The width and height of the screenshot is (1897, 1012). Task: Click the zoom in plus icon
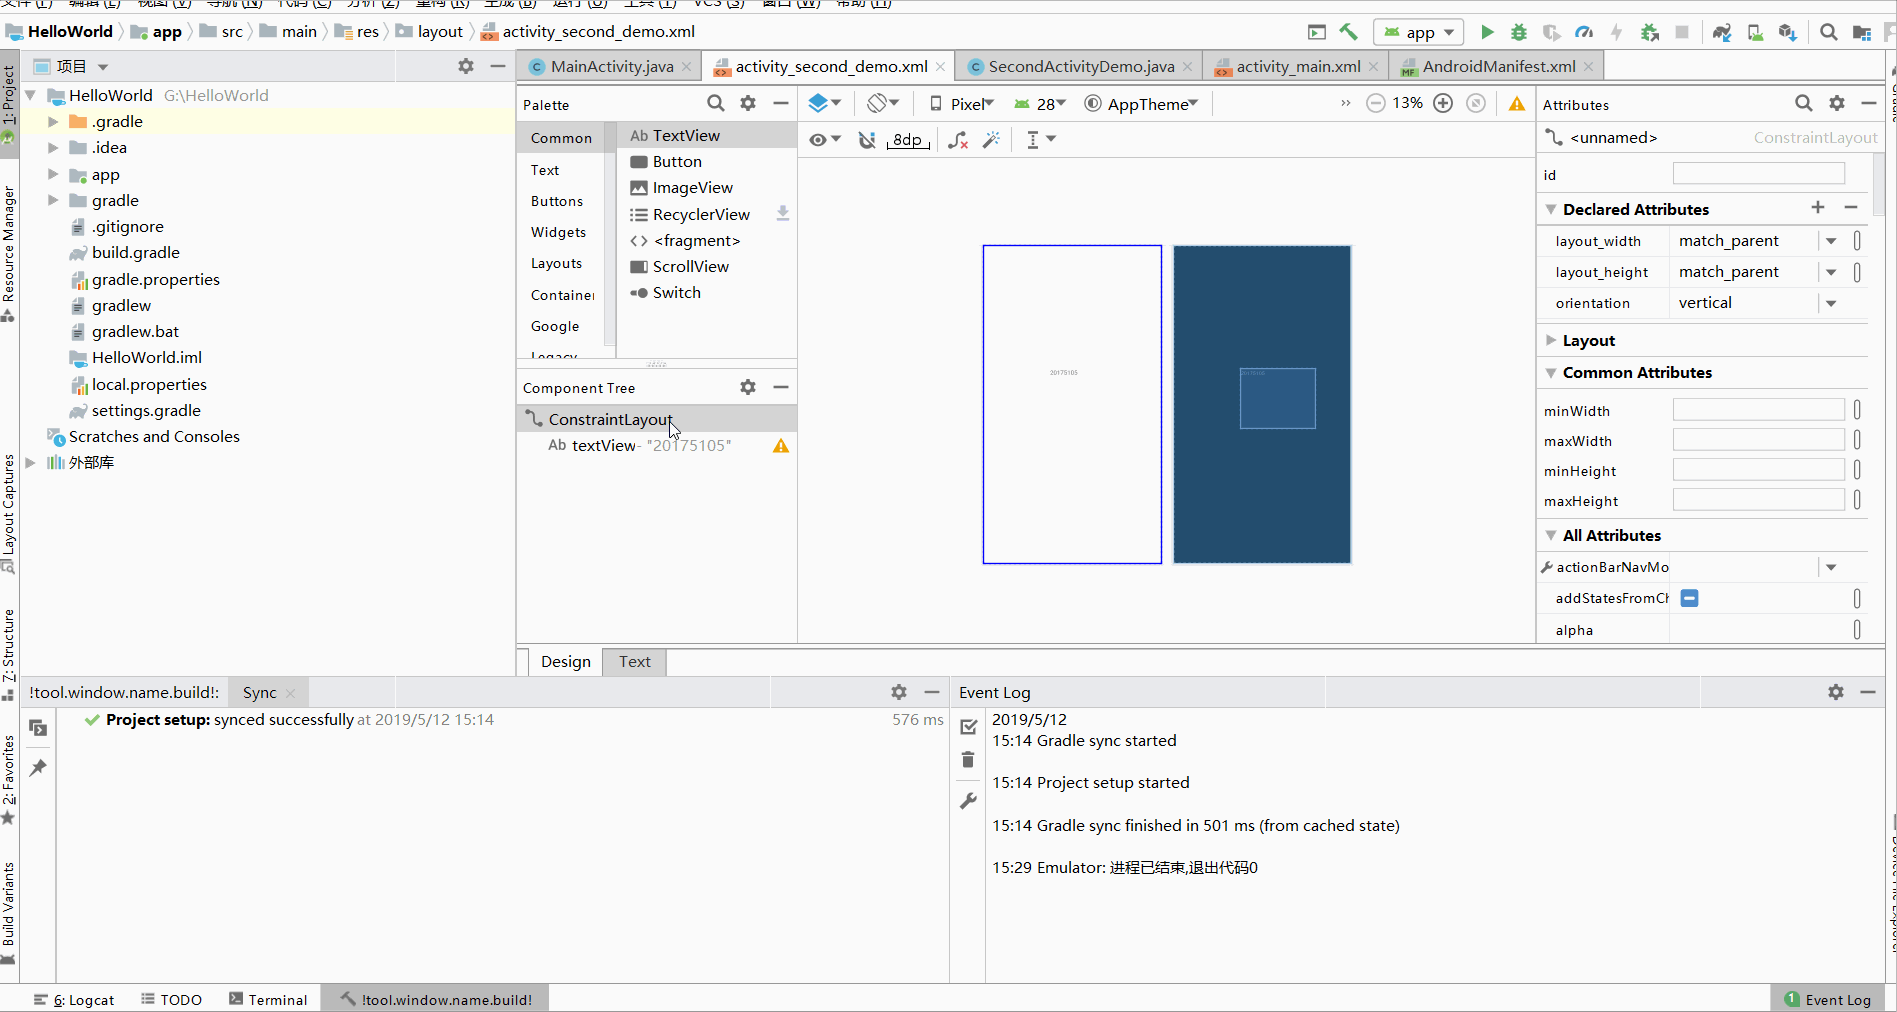(1443, 103)
